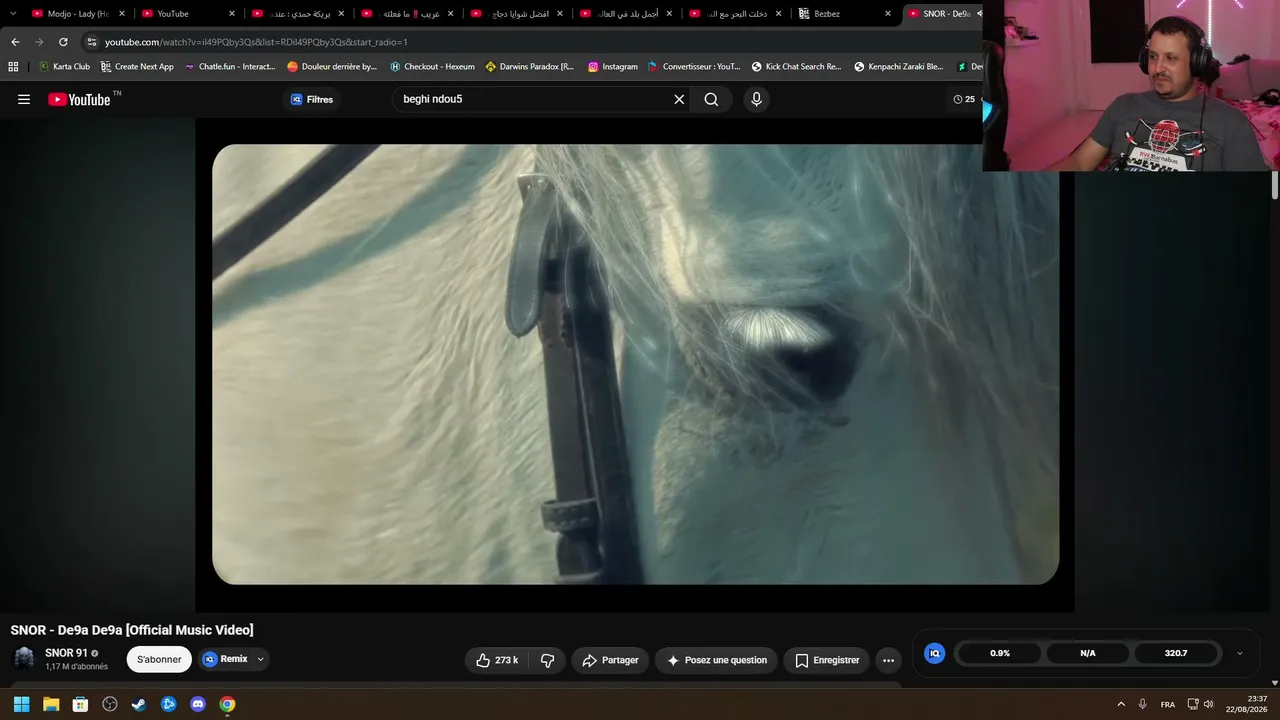Show hidden system tray icons
This screenshot has width=1280, height=720.
[1121, 704]
